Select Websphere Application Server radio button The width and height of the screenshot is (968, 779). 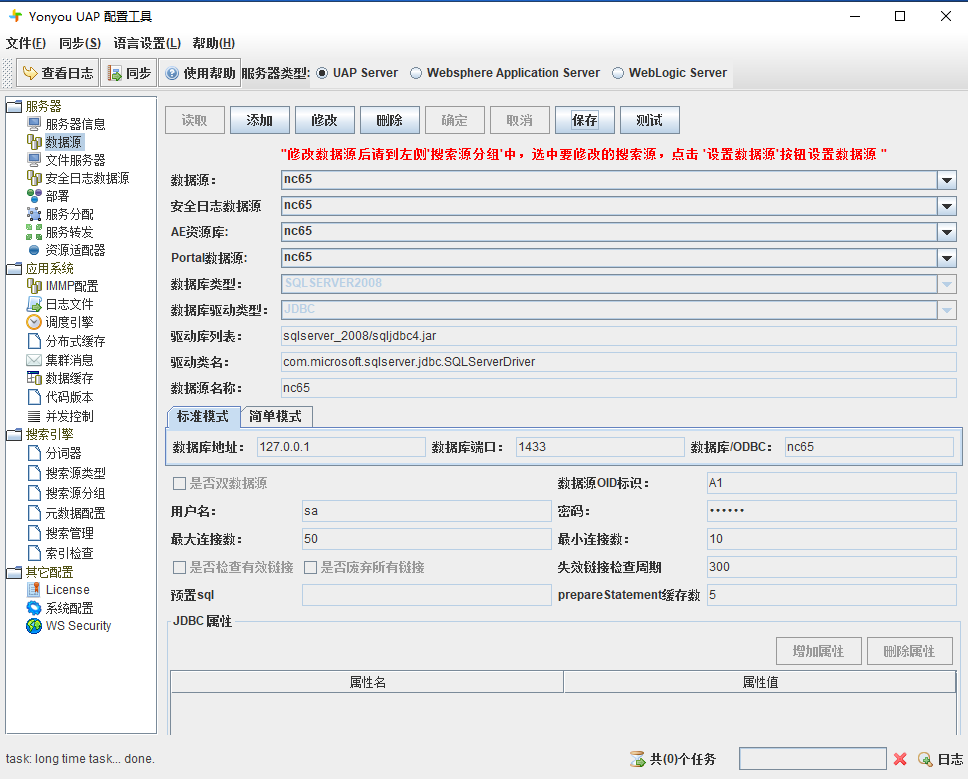pos(416,73)
